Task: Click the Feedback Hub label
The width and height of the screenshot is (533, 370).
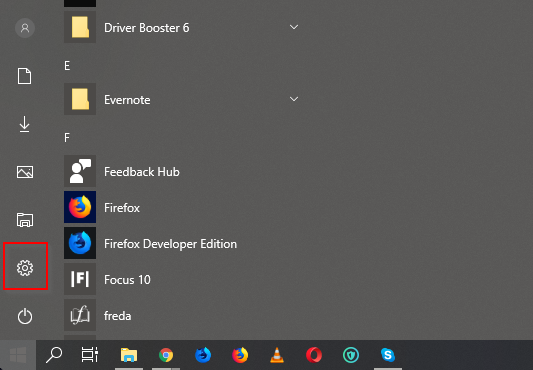Action: (142, 172)
